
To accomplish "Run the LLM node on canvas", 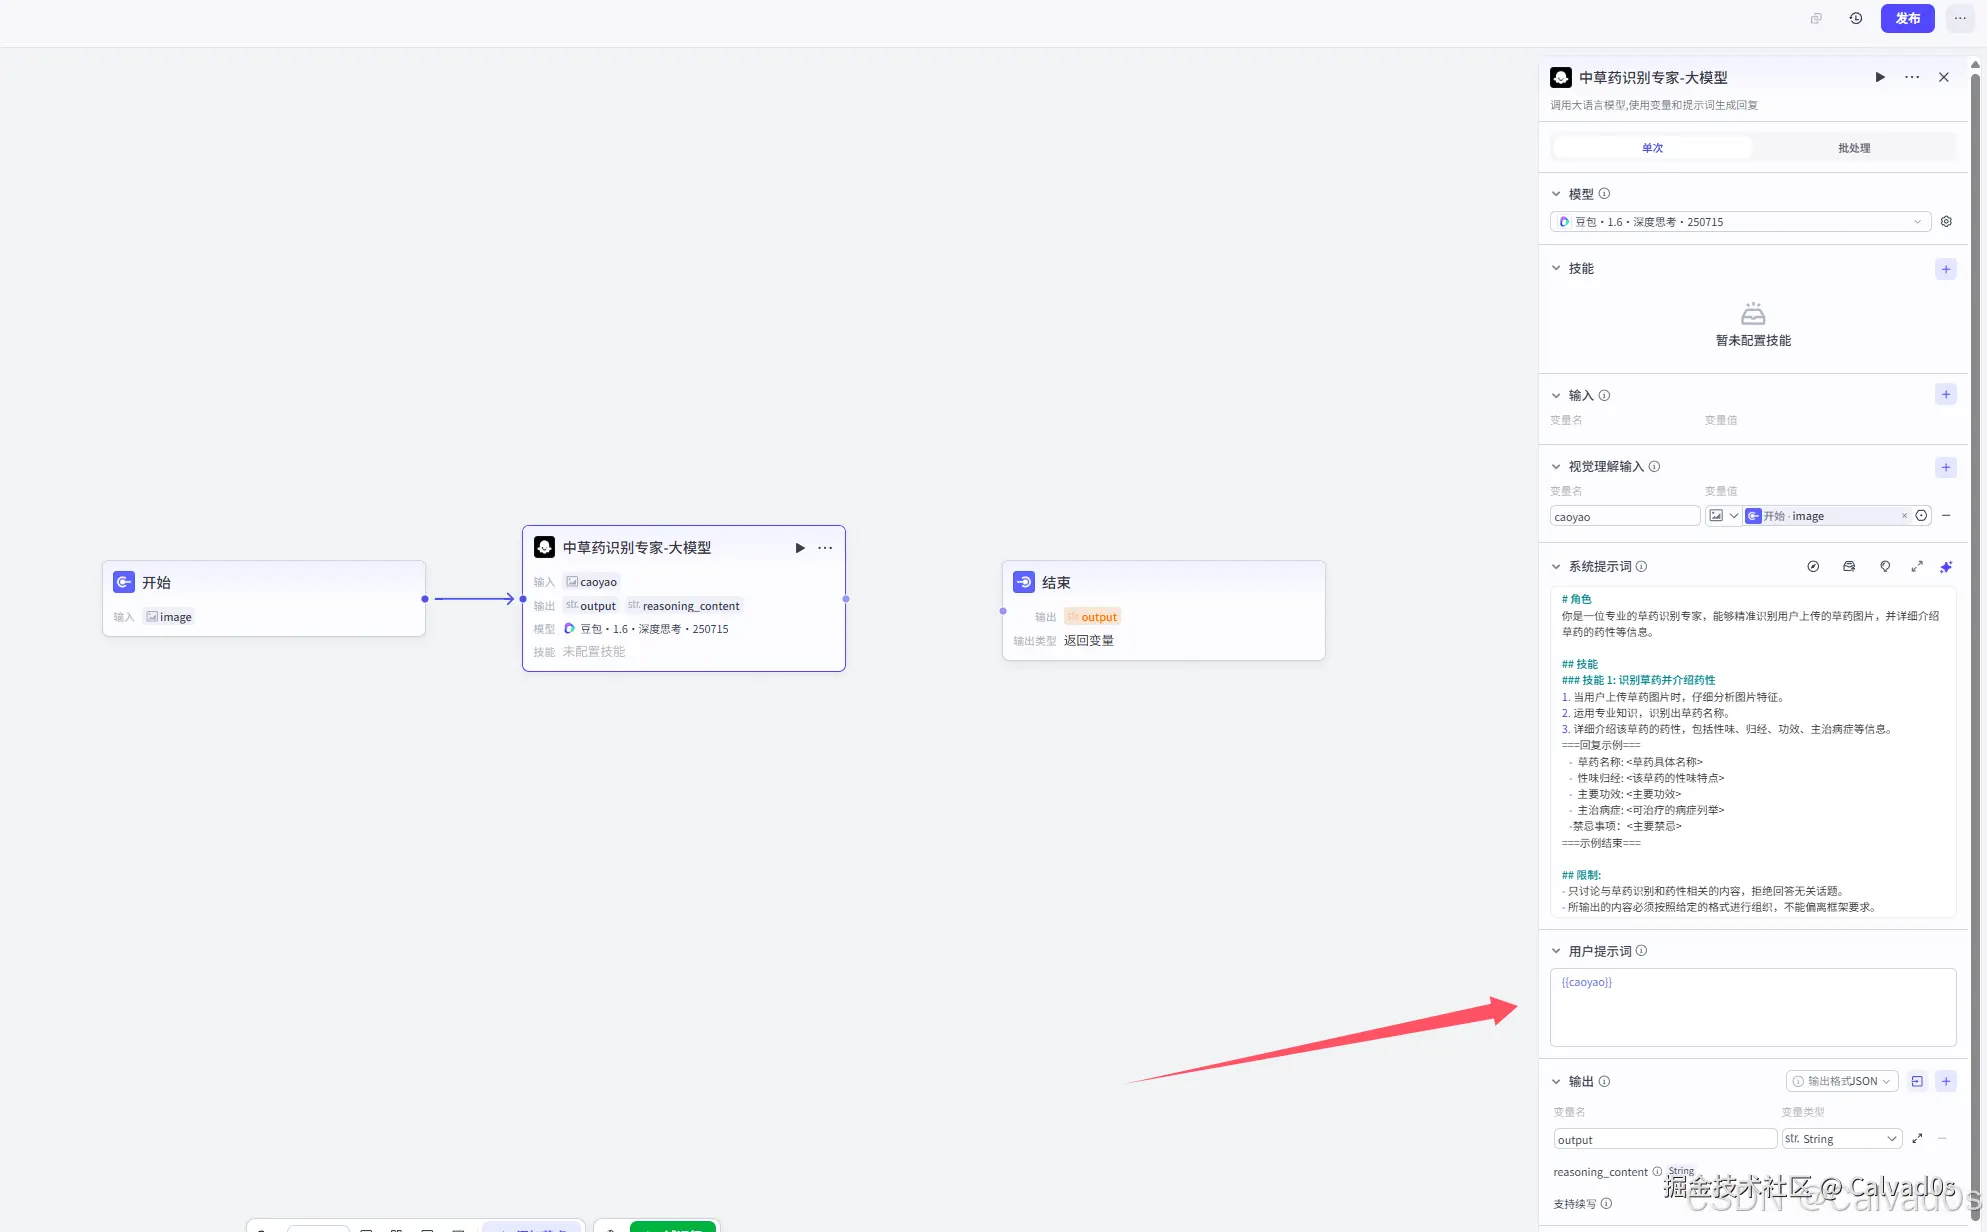I will (x=800, y=548).
